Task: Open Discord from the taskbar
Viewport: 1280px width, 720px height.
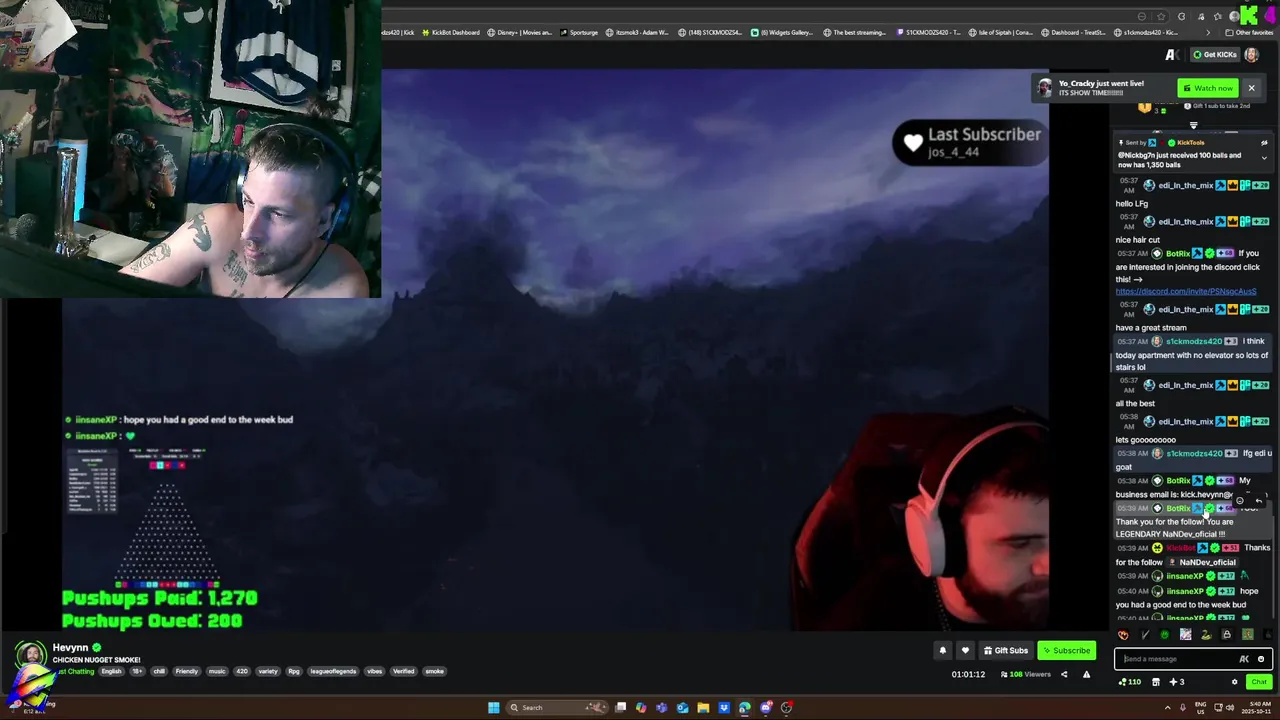Action: (x=766, y=707)
